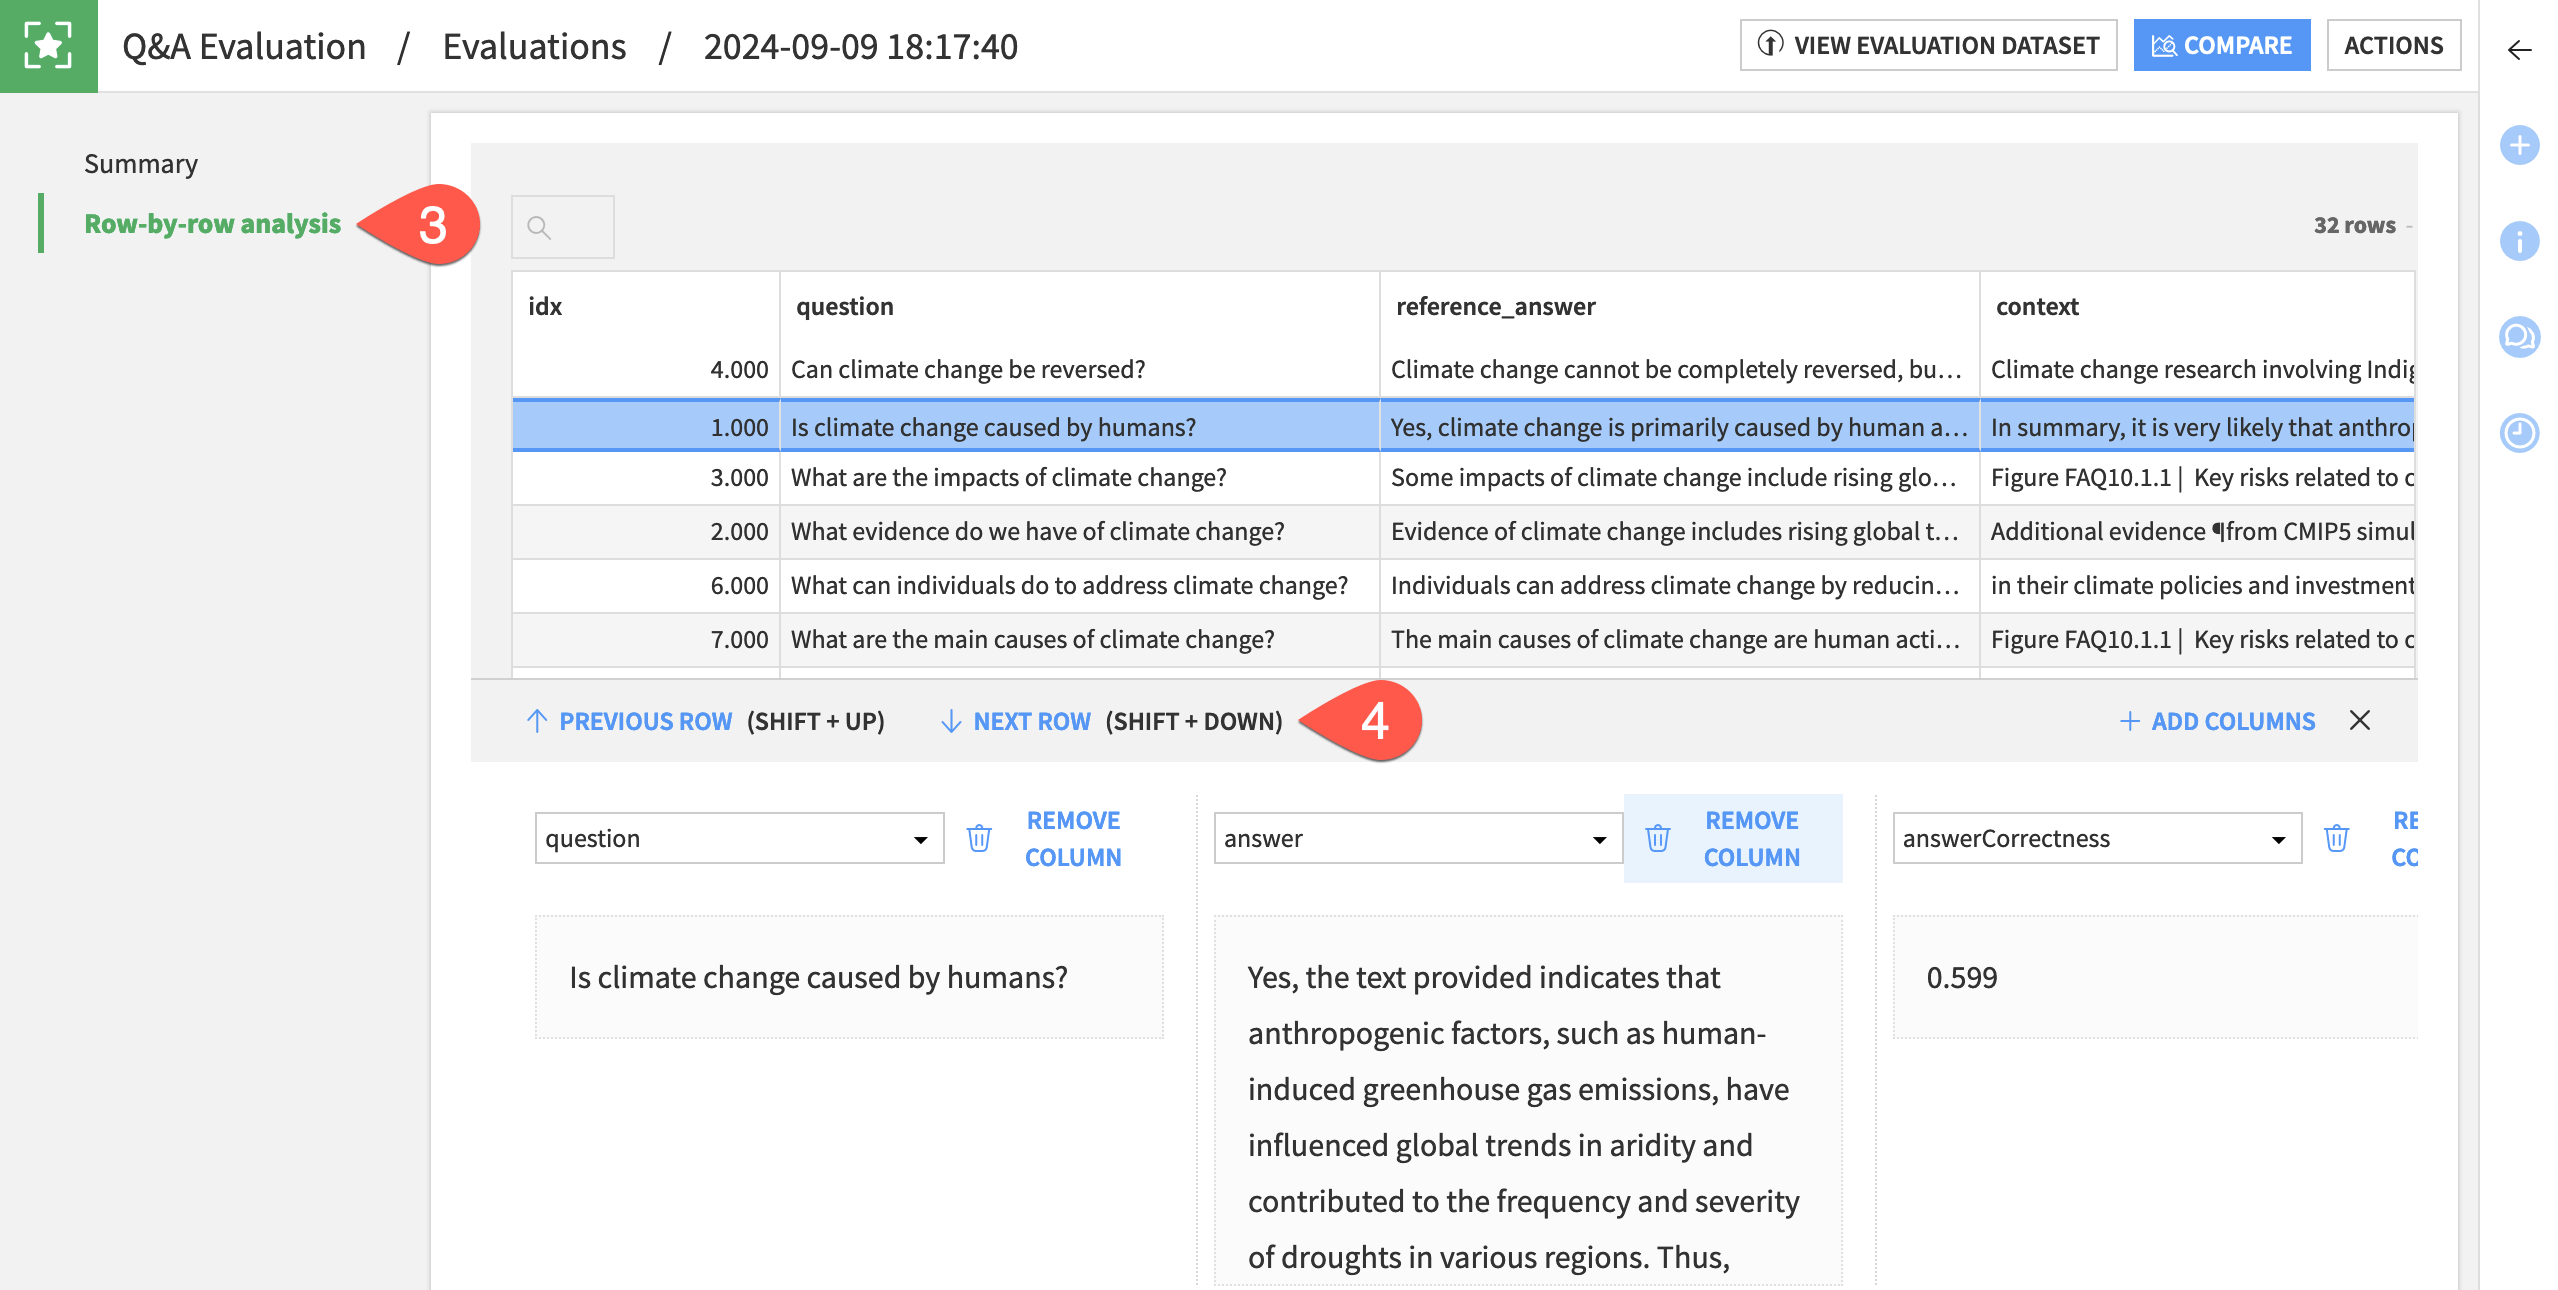Open the history clock icon in sidebar

2519,433
